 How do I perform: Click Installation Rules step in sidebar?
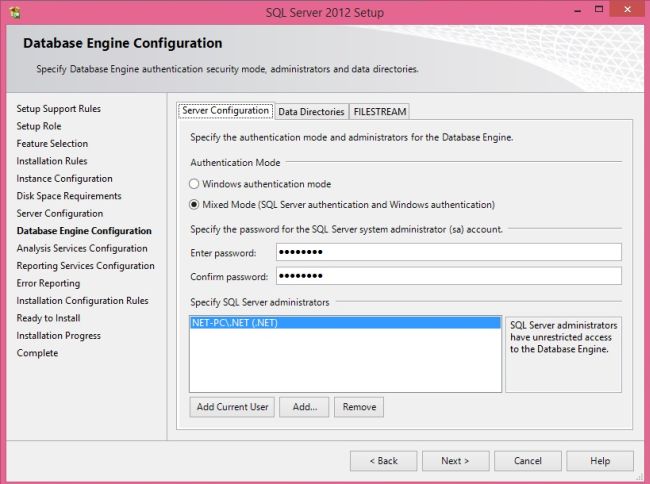[x=52, y=161]
